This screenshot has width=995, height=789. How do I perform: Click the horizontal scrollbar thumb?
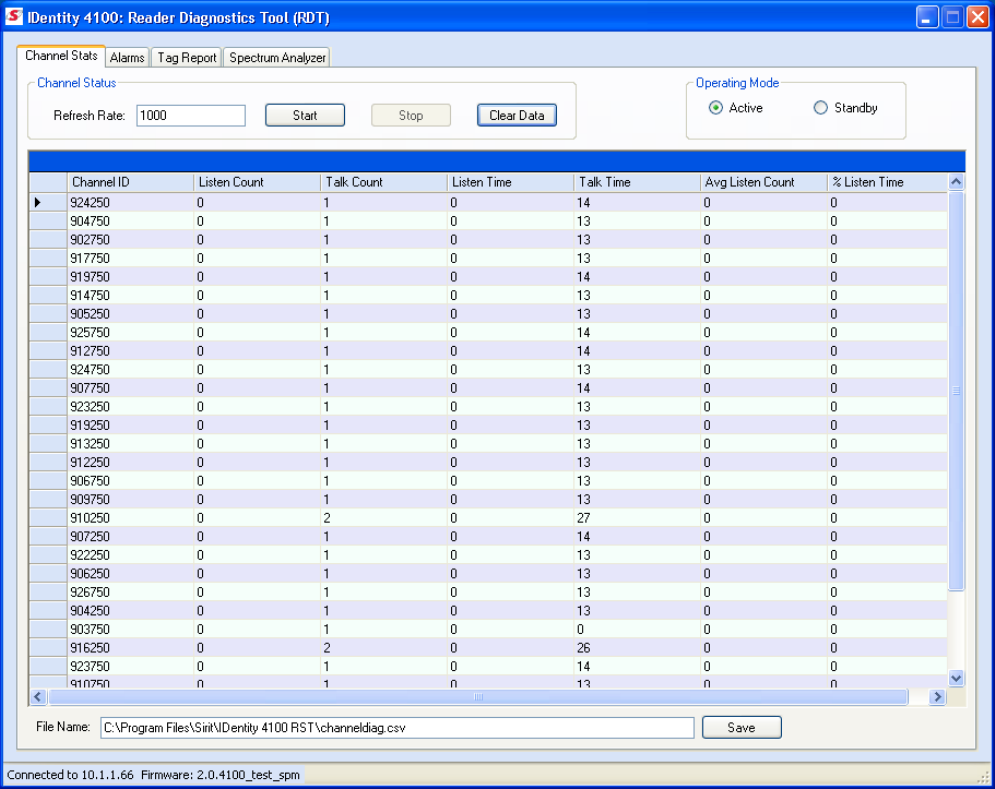478,697
